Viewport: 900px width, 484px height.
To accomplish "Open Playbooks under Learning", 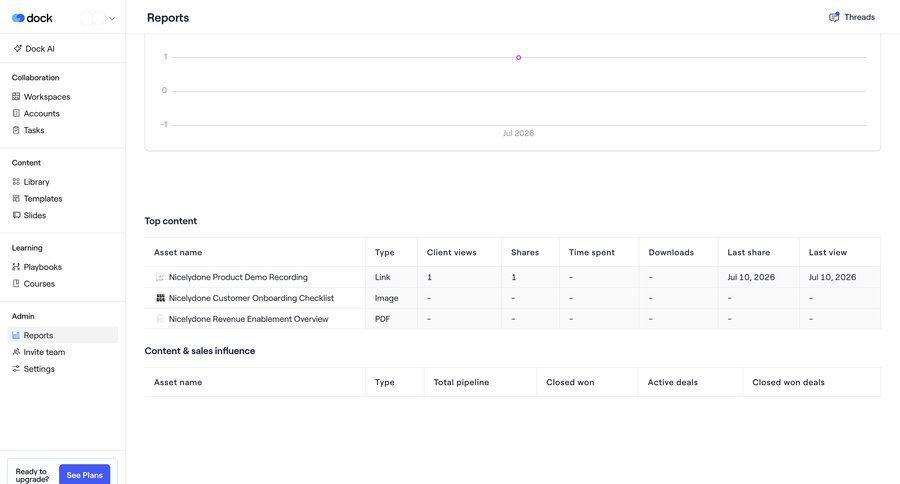I will [x=42, y=266].
